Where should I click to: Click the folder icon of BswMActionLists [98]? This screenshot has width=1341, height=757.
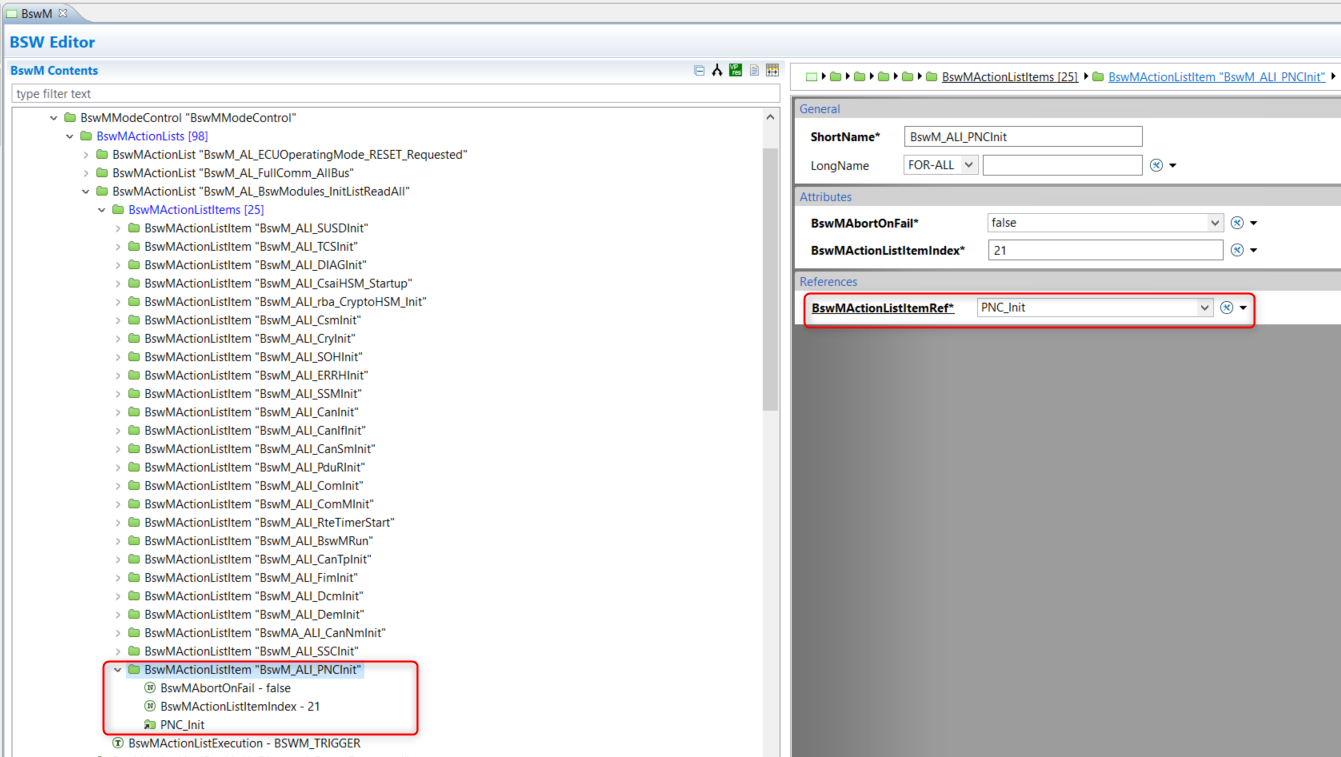point(86,136)
